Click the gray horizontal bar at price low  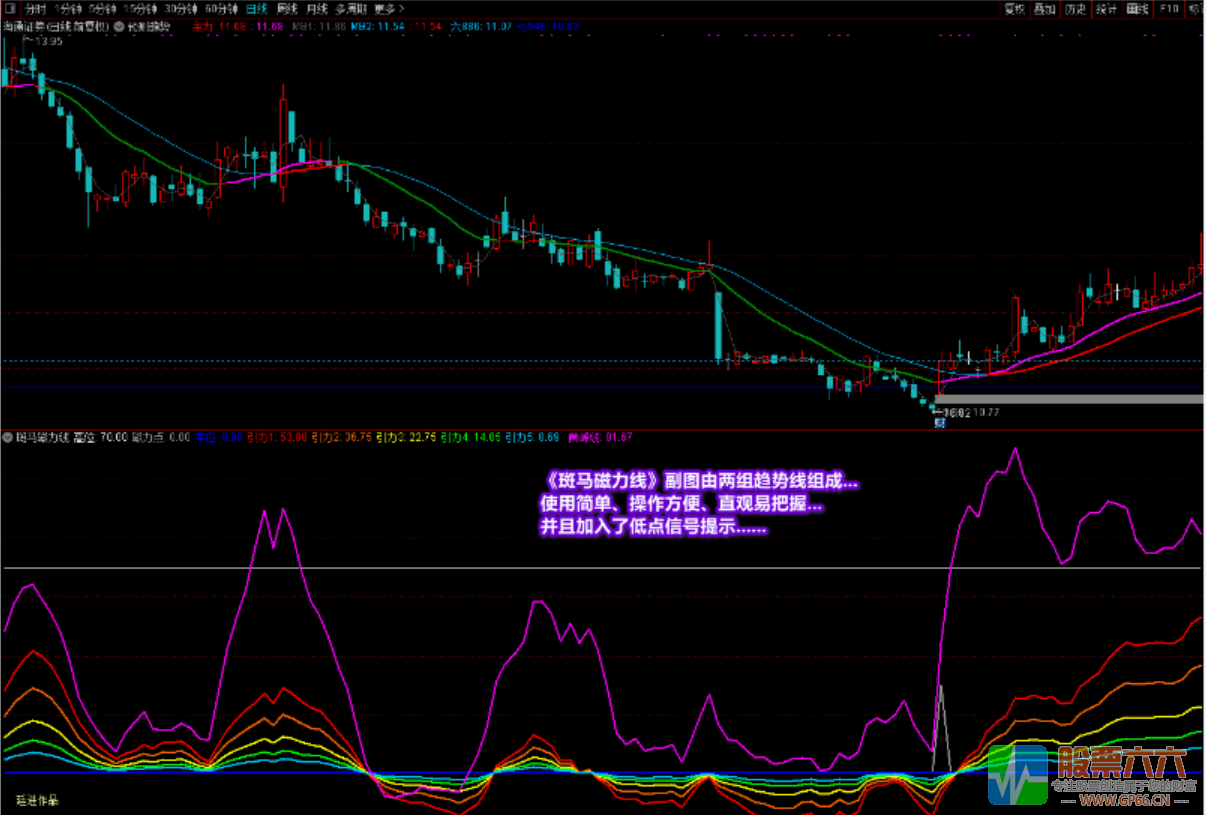click(1068, 399)
